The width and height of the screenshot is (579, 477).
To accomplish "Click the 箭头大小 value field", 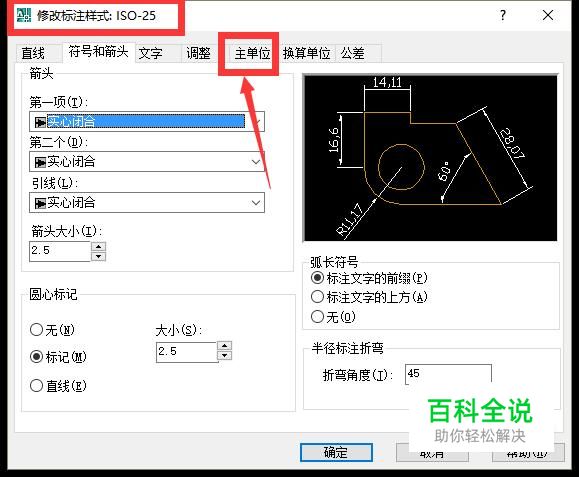I will coord(60,251).
